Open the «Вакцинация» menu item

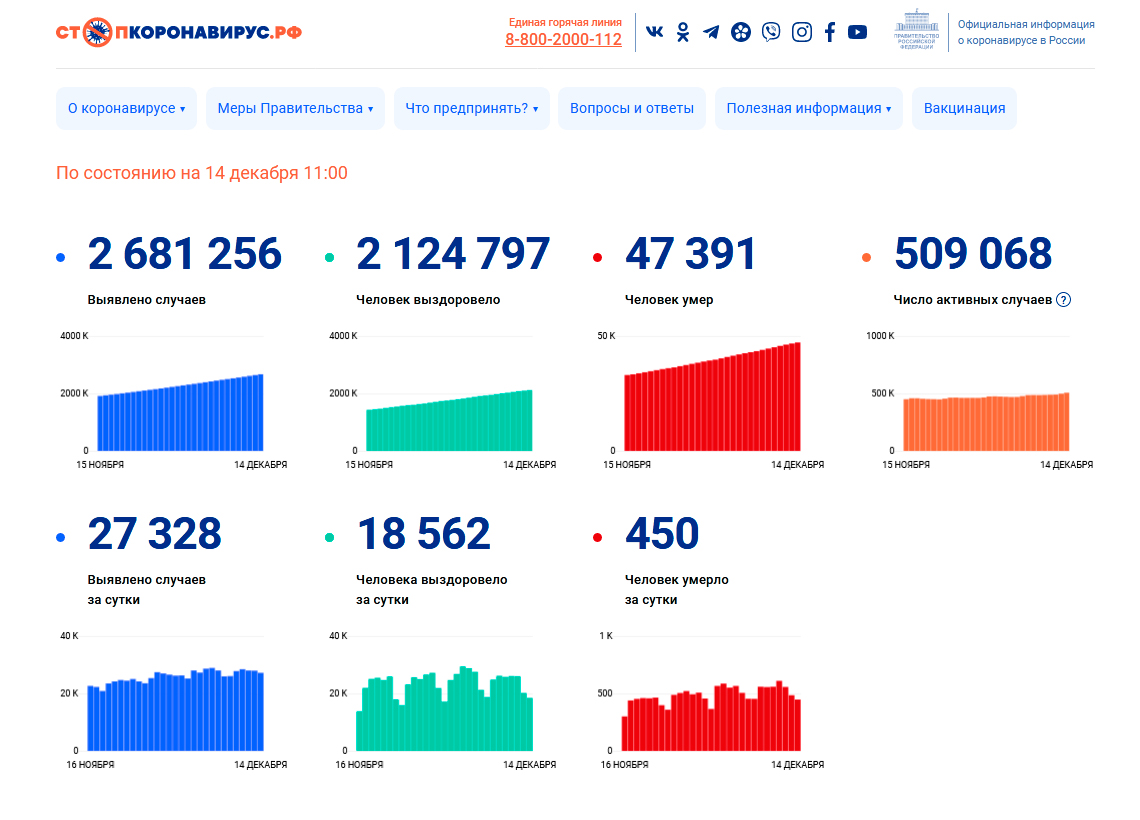point(964,108)
